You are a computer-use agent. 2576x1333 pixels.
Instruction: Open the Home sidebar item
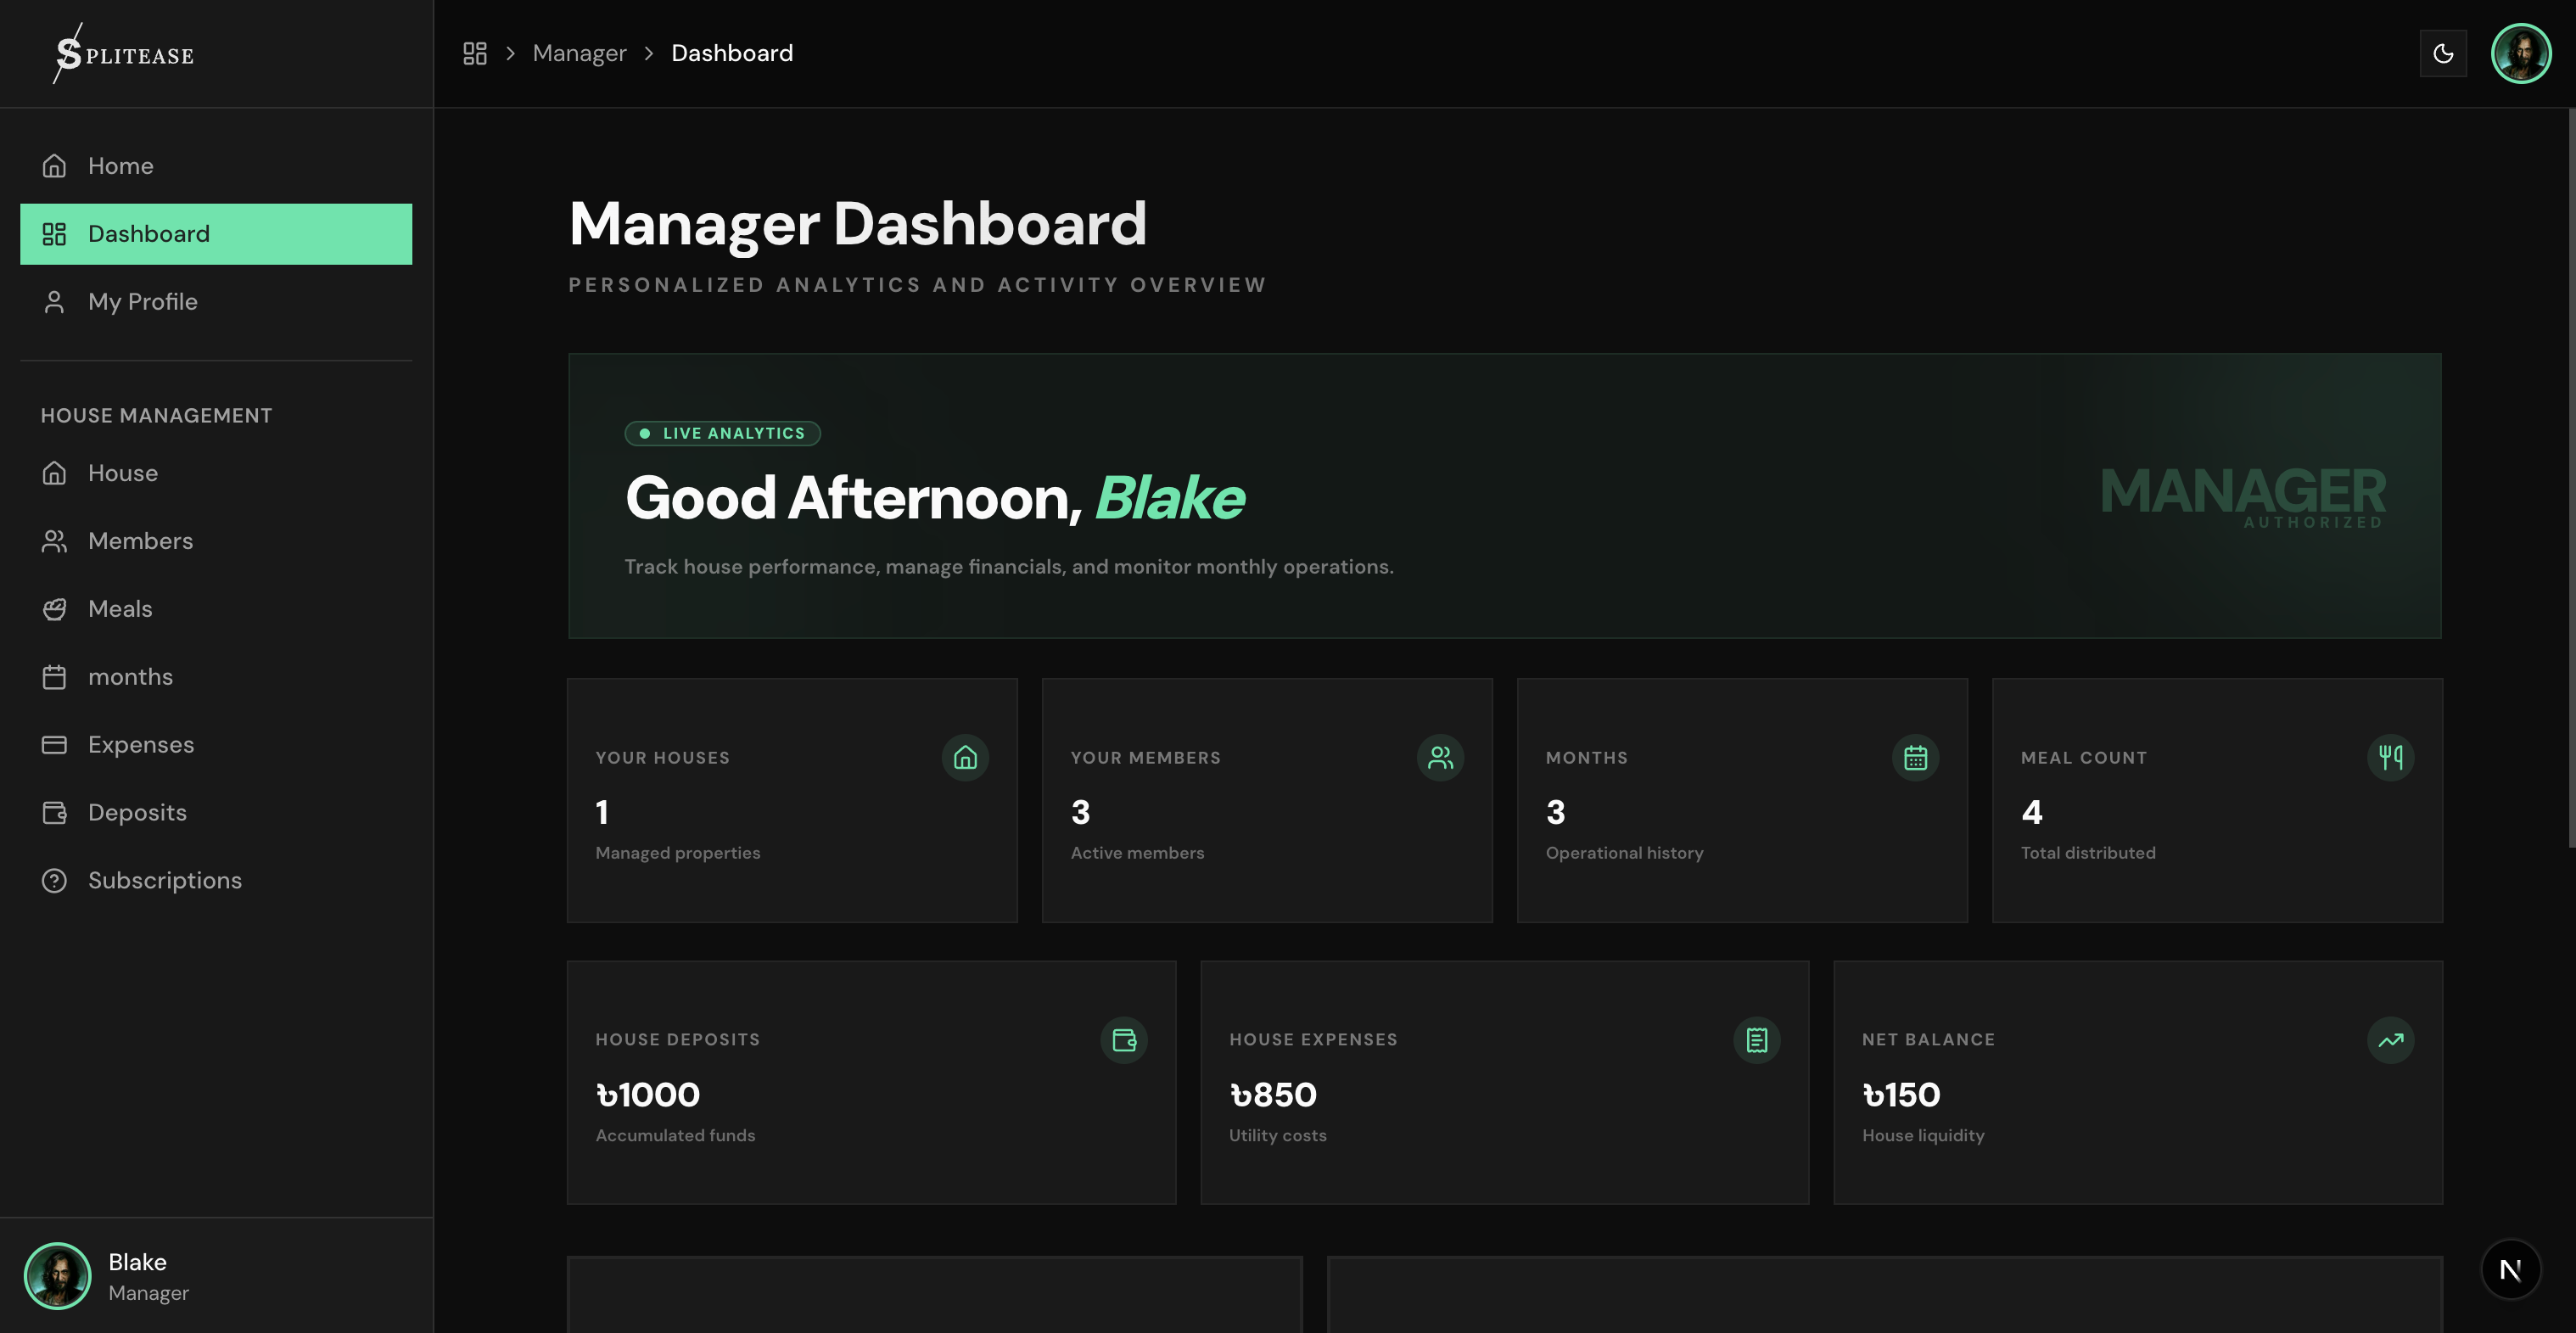[120, 166]
